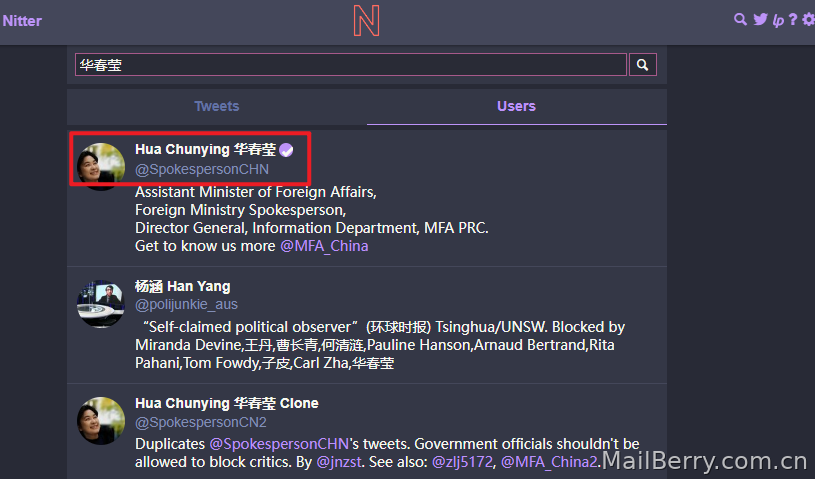Click the Nitter N logo in the header center
Screen dimensions: 815x479
tap(366, 21)
